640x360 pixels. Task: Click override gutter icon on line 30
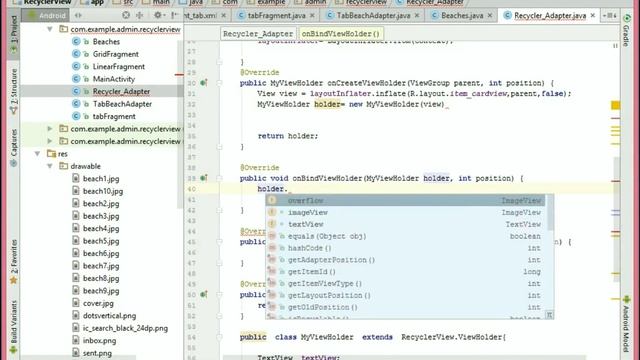click(204, 83)
